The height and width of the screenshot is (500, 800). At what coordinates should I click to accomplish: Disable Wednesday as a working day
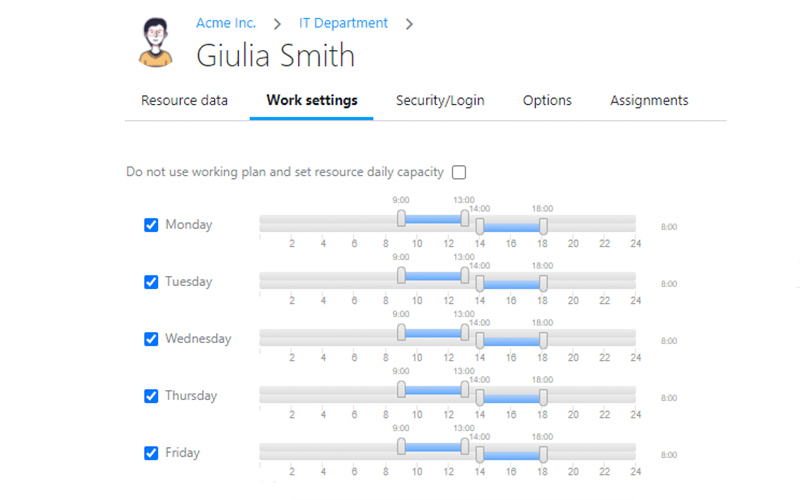point(151,339)
